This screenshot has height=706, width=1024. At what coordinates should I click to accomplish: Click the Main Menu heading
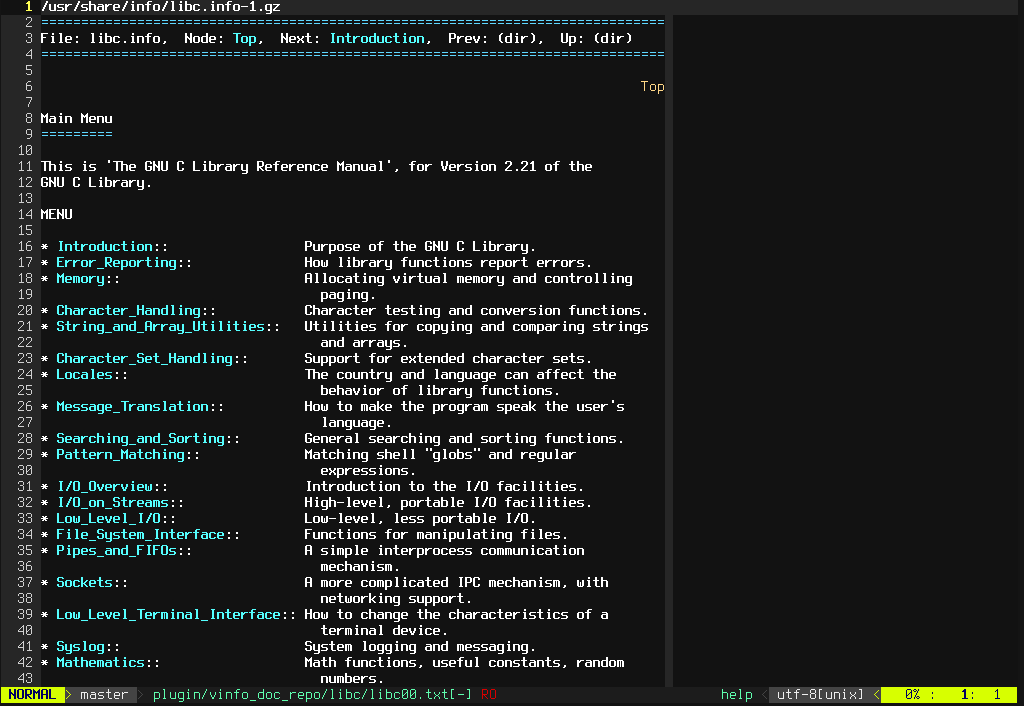[x=76, y=118]
